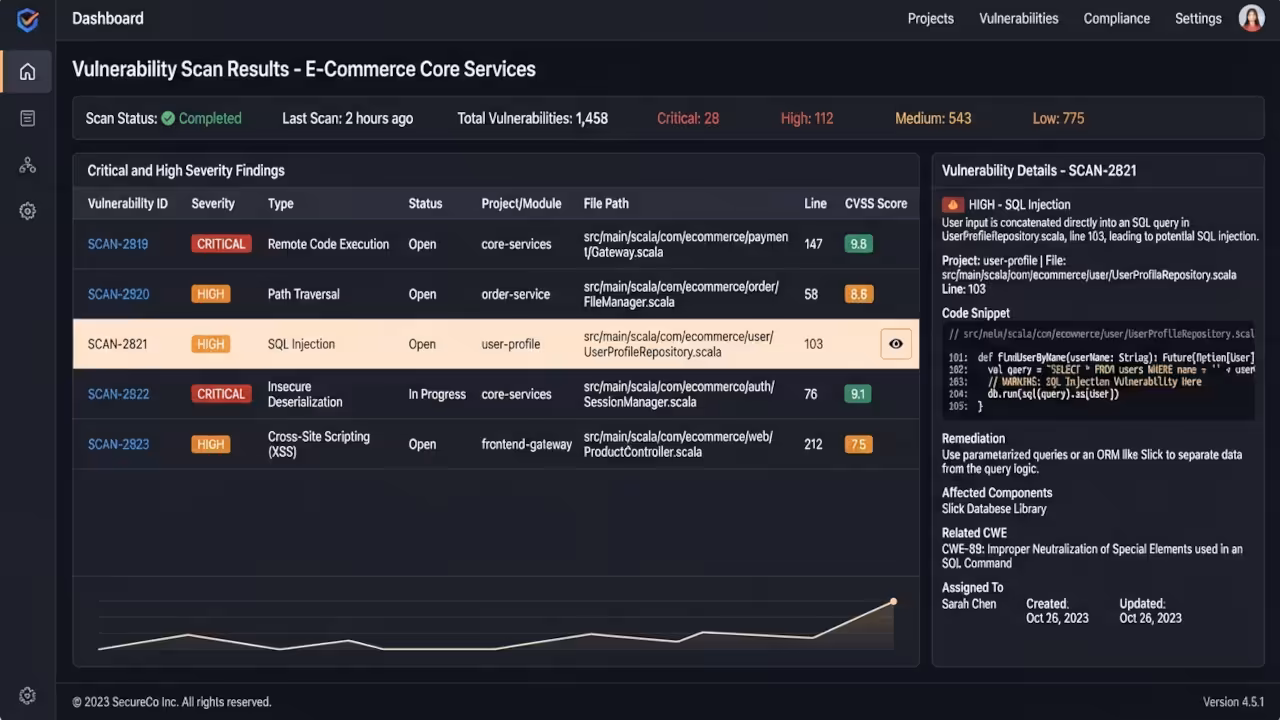Open the reports list sidebar icon

[28, 118]
